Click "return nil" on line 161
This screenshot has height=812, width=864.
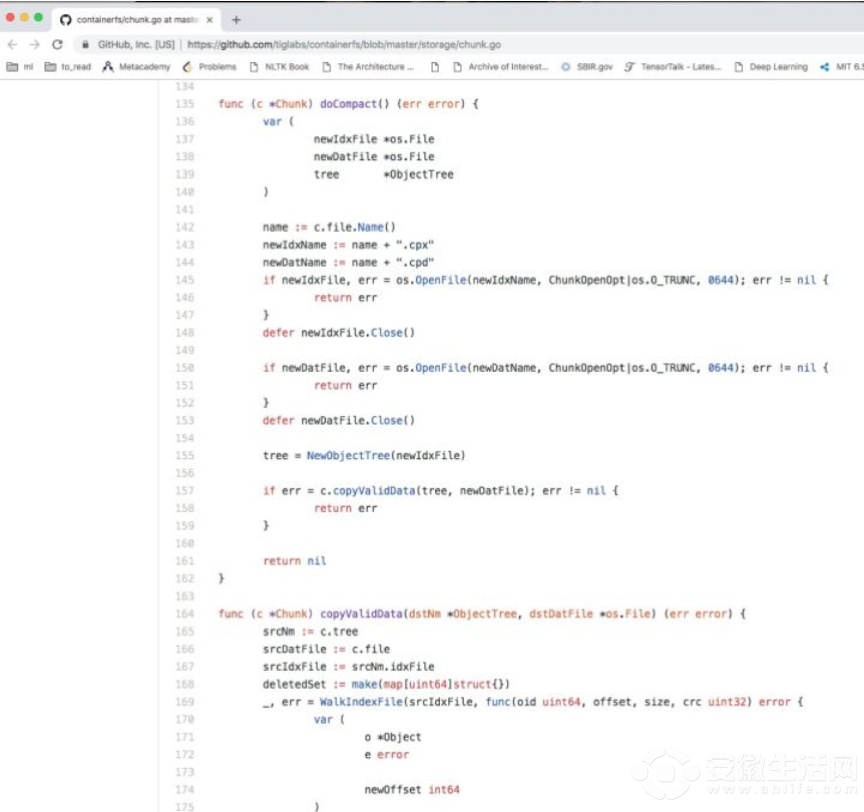[294, 561]
